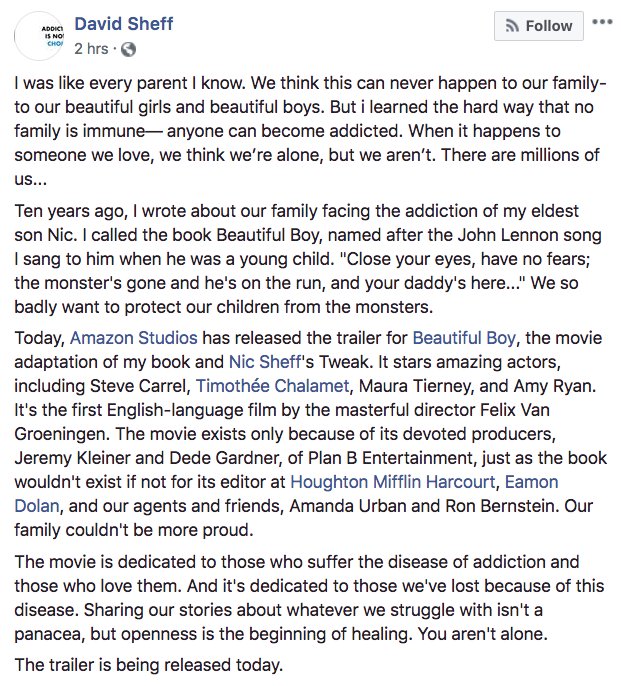This screenshot has height=686, width=621.
Task: Follow David Sheff with the Follow button
Action: click(537, 26)
